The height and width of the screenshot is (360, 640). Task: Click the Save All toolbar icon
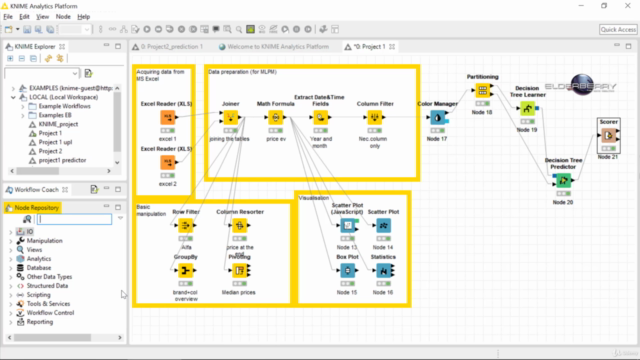[50, 29]
